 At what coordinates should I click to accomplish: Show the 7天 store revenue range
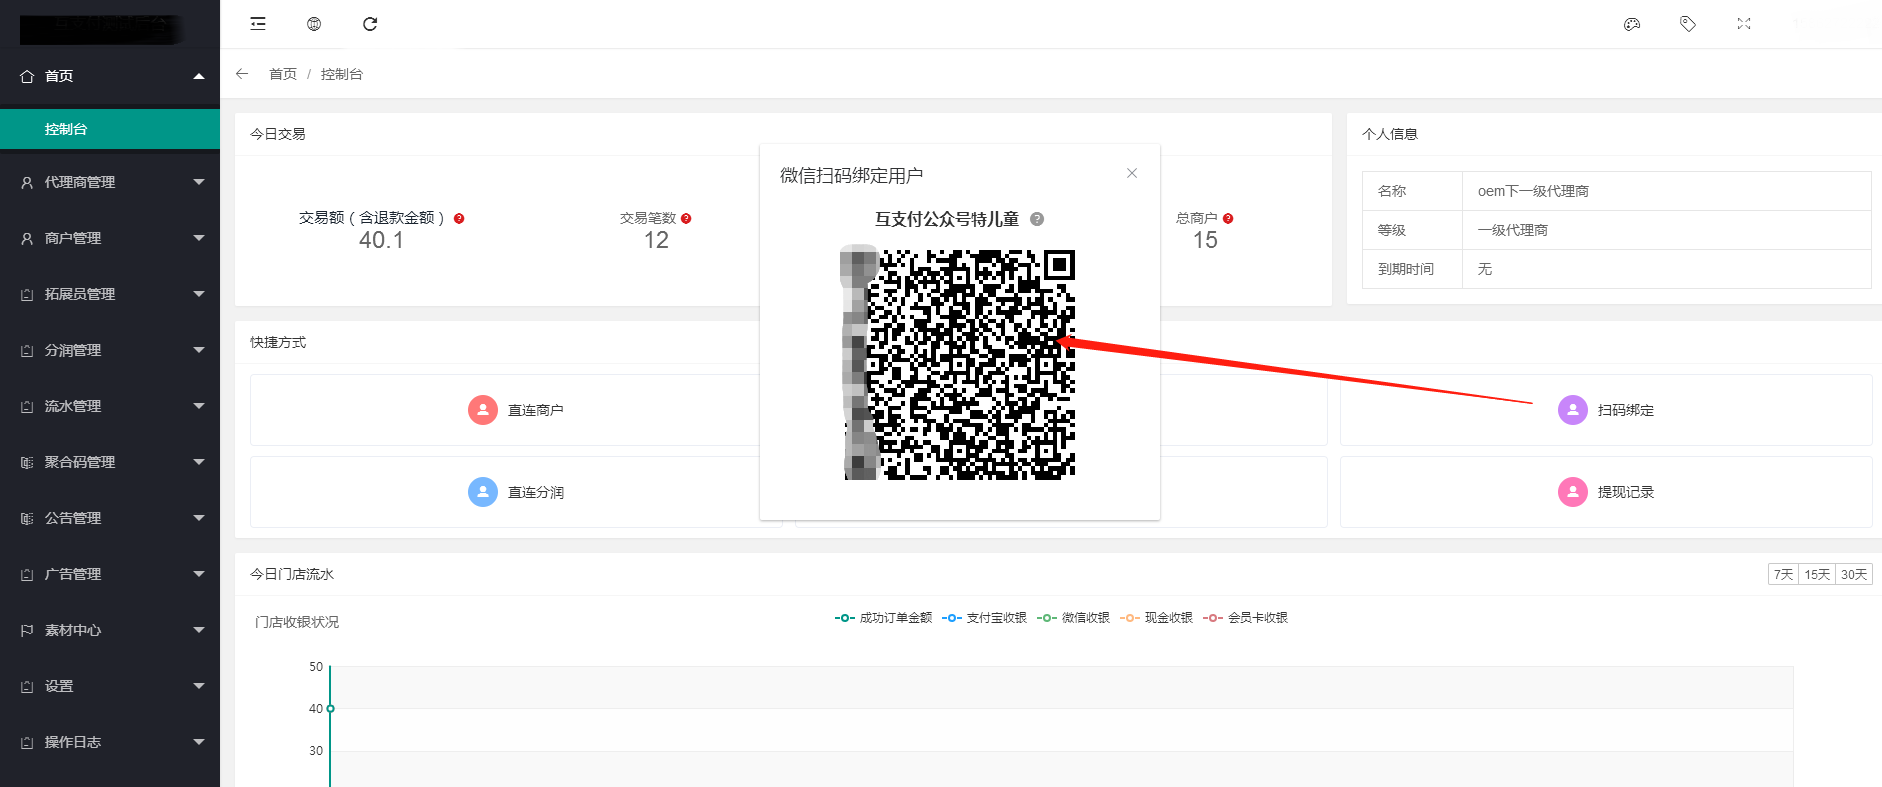pyautogui.click(x=1784, y=574)
